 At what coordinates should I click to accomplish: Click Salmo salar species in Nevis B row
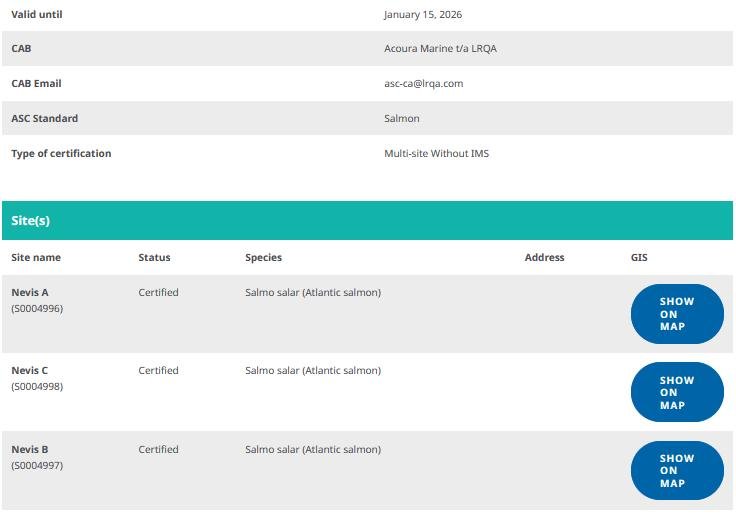[313, 449]
